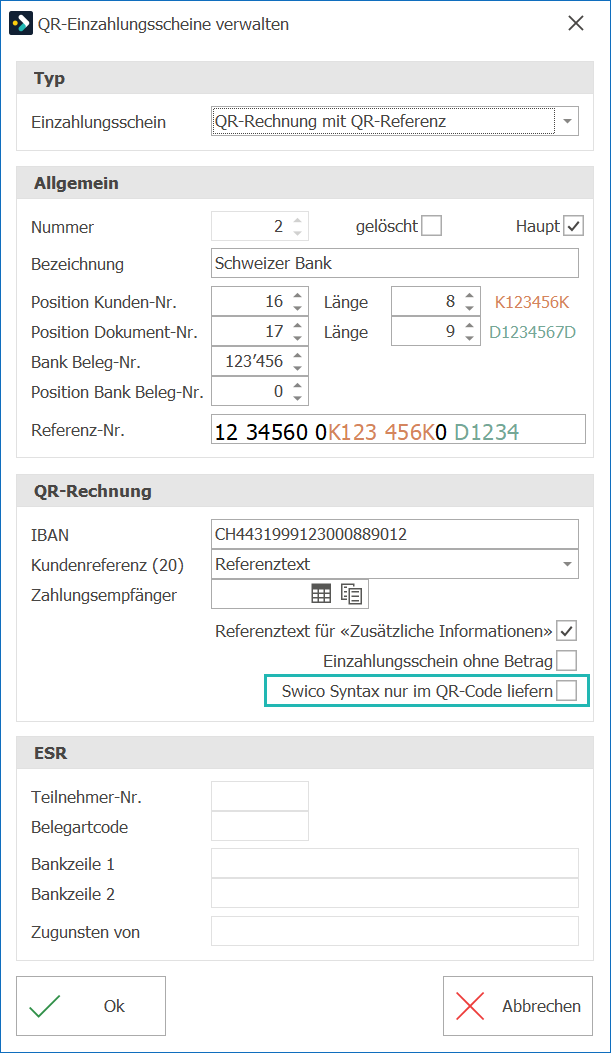Click the Belegartcode field

[260, 826]
